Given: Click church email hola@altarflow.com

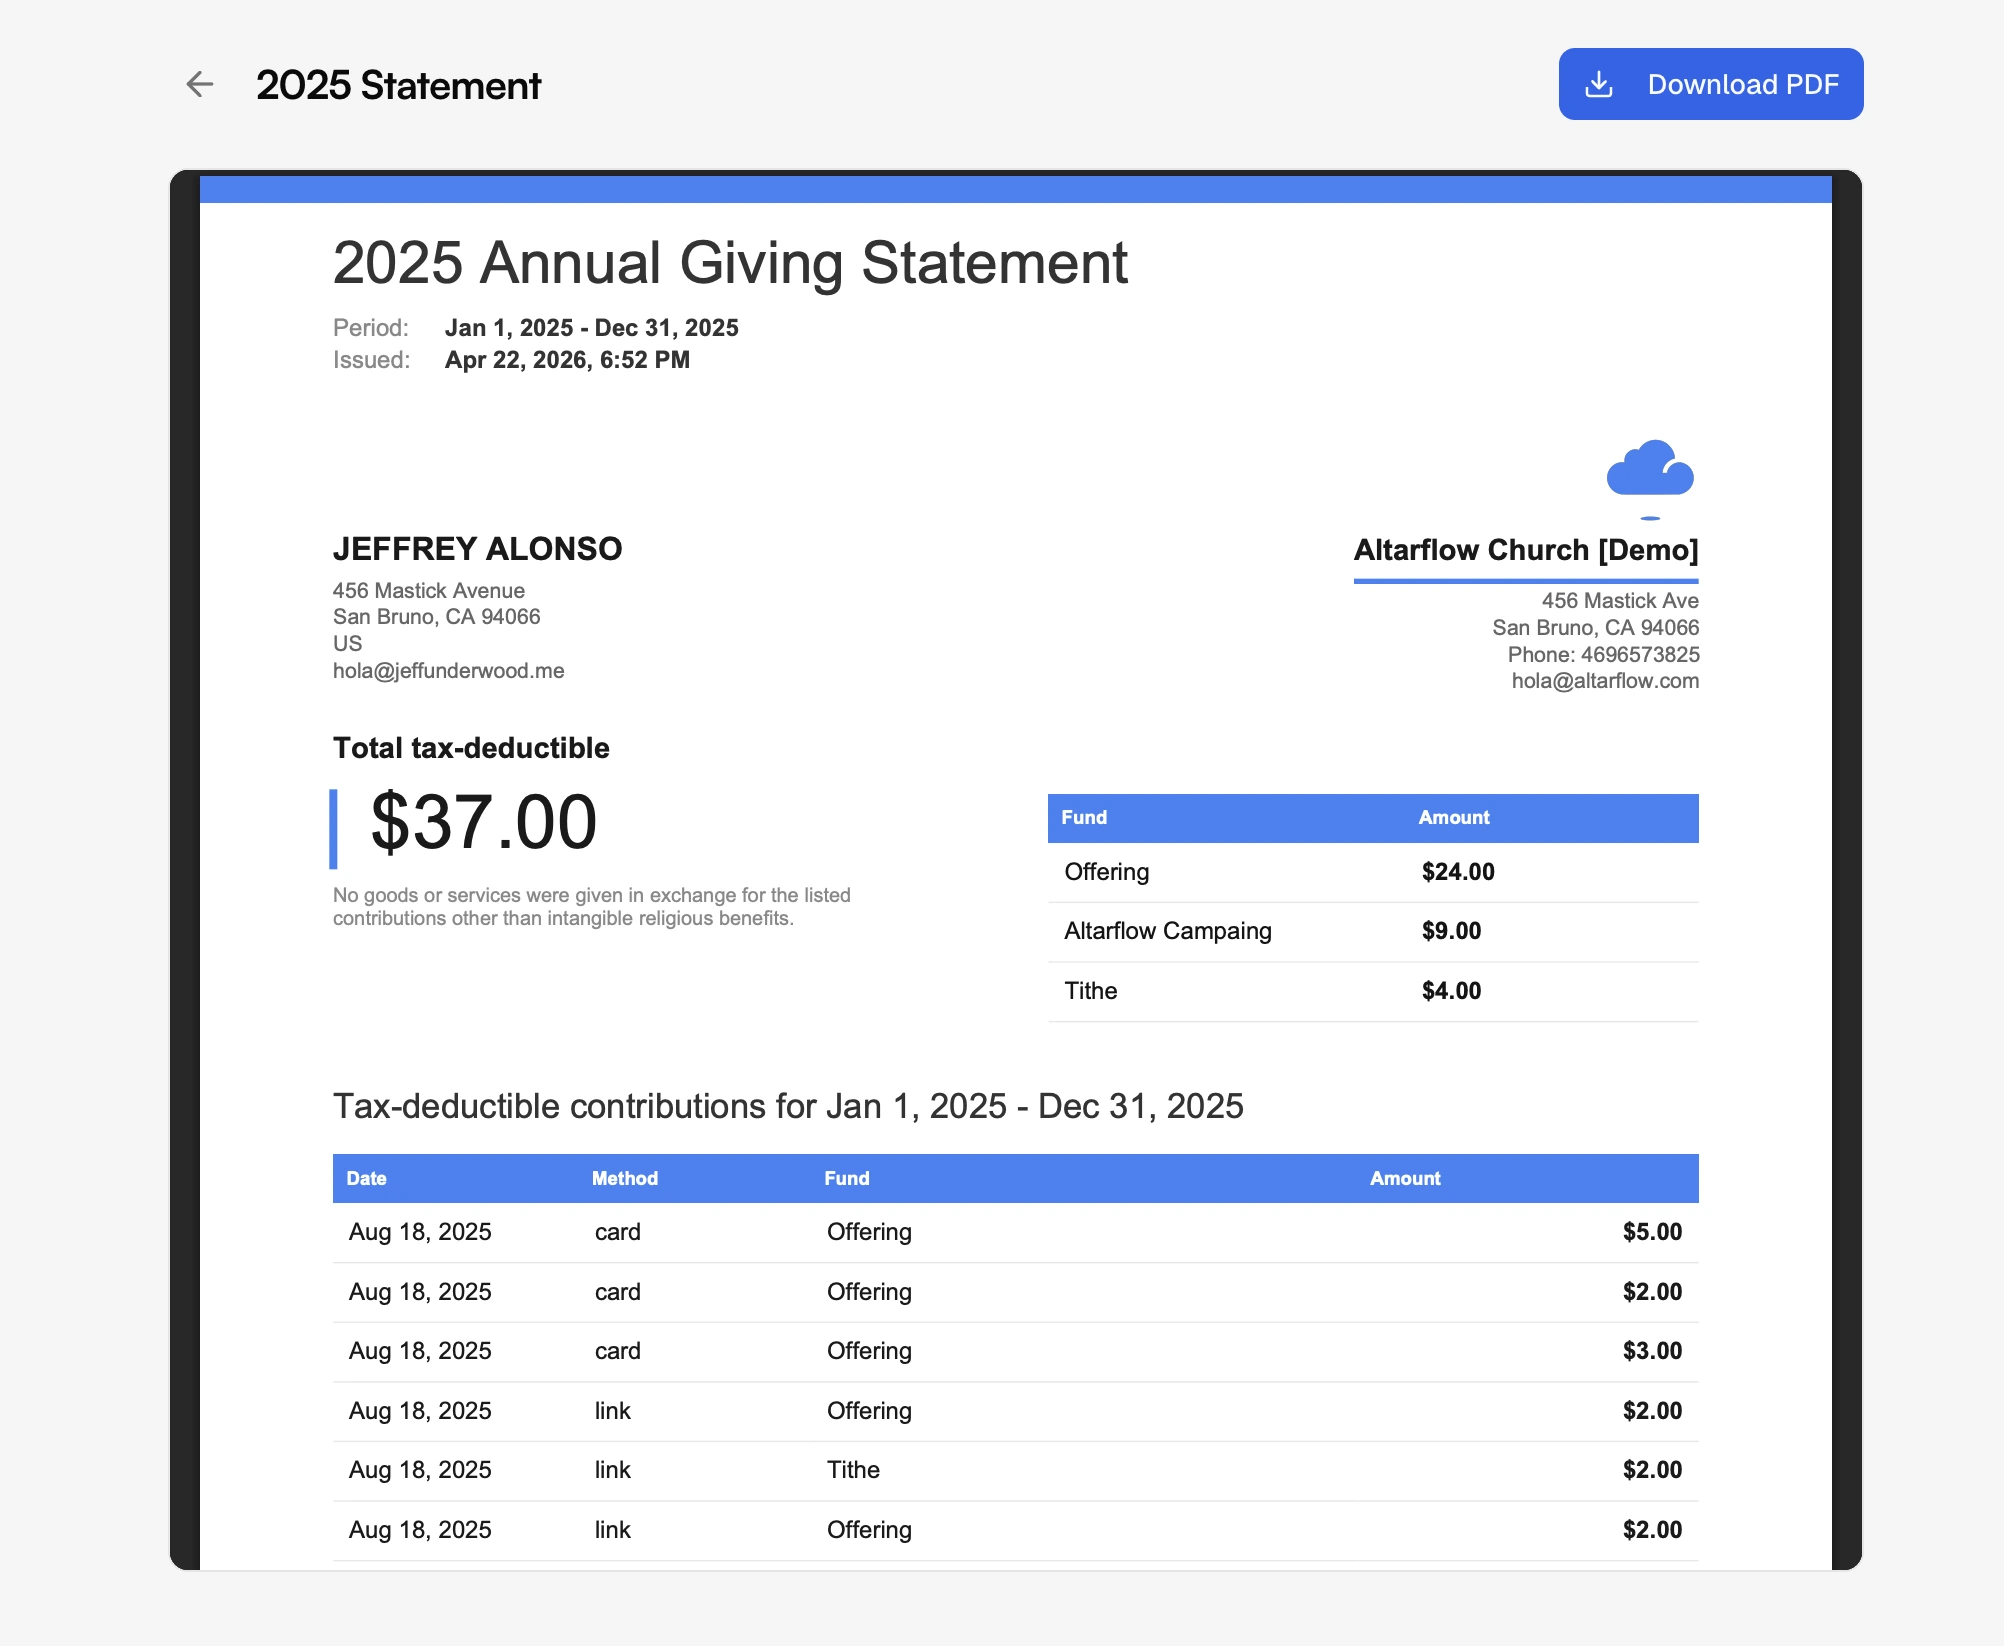Looking at the screenshot, I should click(x=1605, y=681).
